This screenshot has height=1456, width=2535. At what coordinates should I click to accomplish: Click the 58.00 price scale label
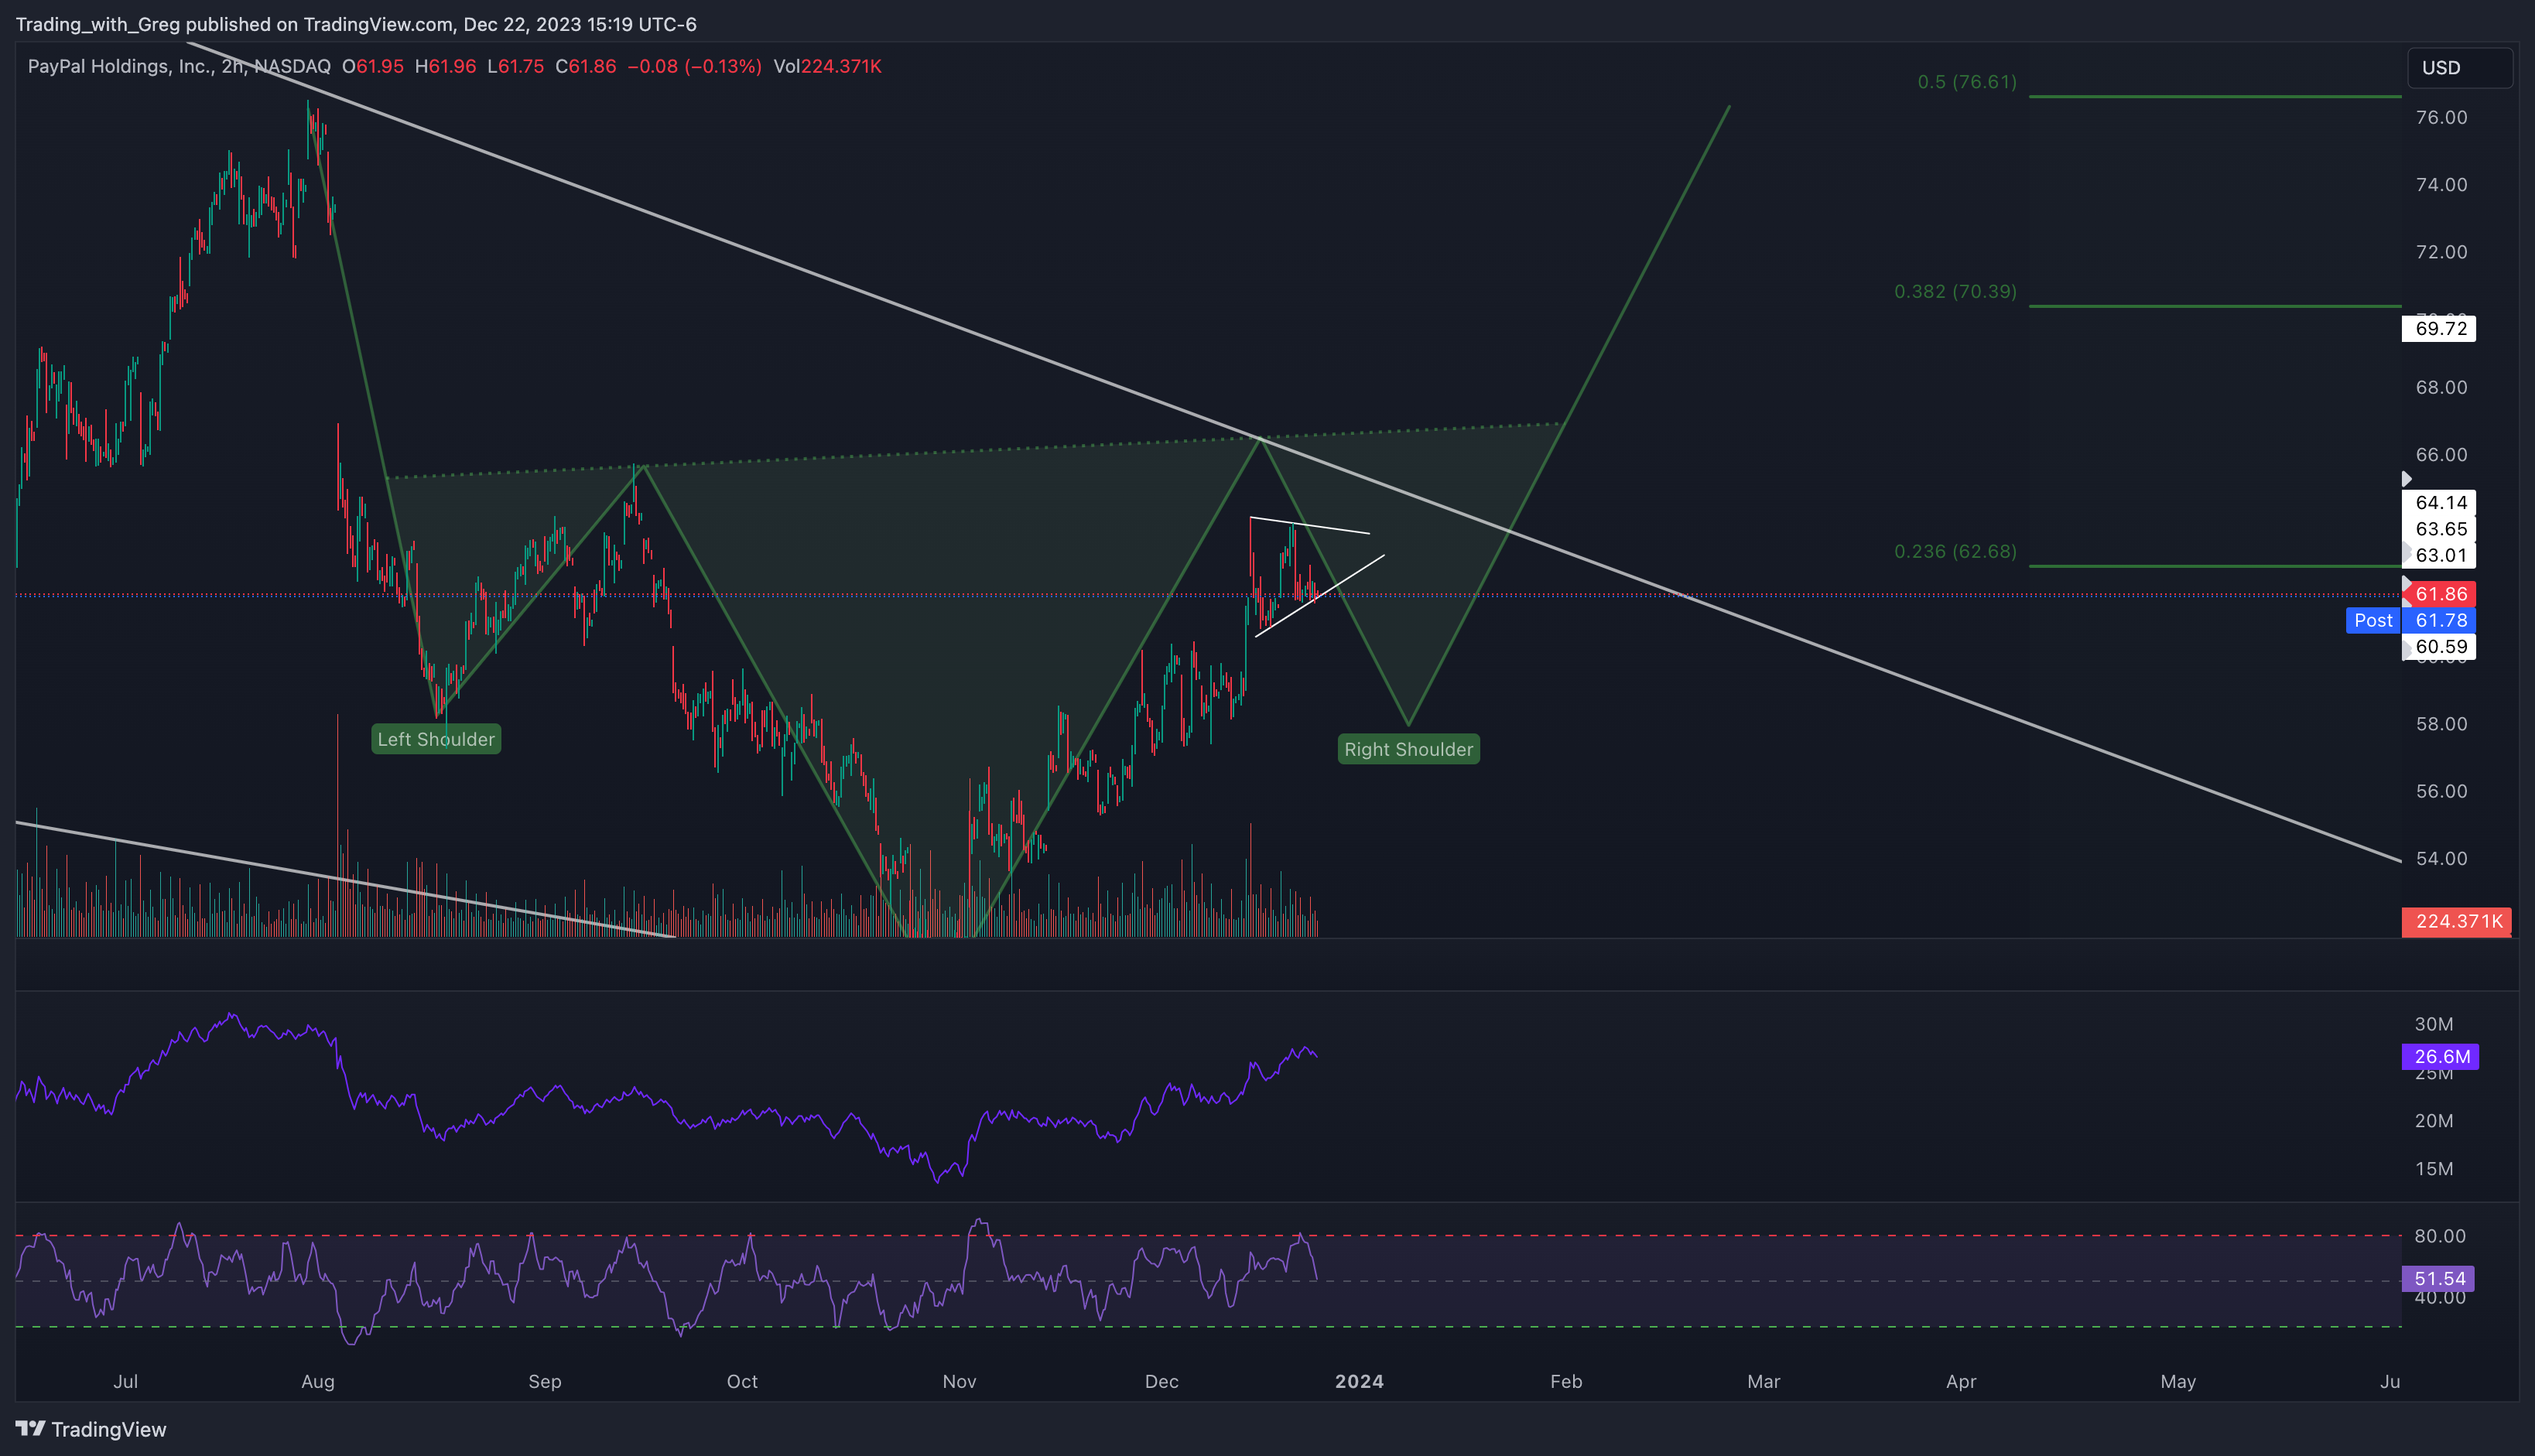click(2441, 723)
